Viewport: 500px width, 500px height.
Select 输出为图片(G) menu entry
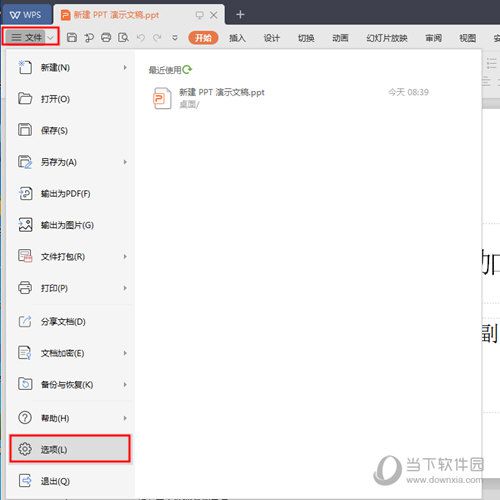[x=70, y=225]
